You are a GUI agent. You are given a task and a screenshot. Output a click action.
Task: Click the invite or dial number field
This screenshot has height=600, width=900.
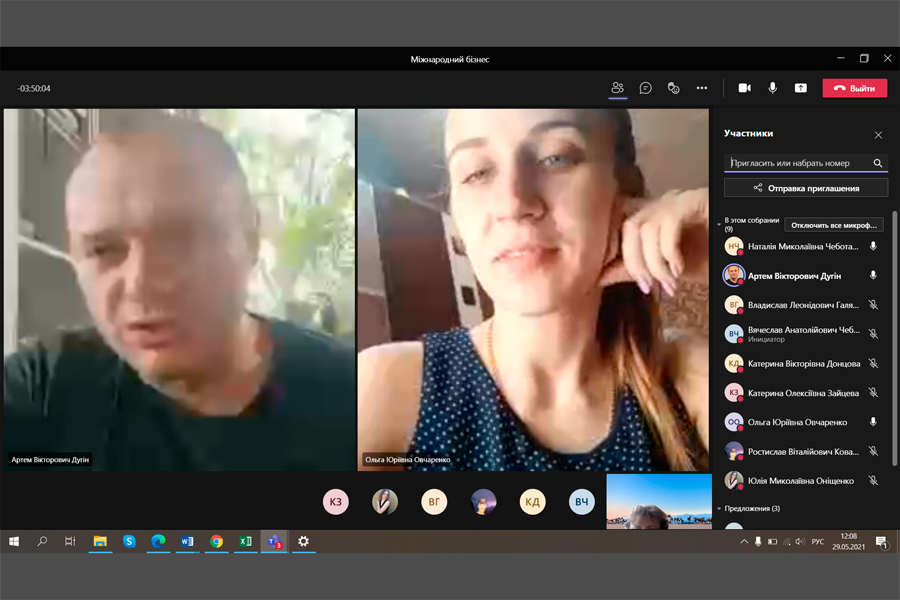(x=798, y=163)
